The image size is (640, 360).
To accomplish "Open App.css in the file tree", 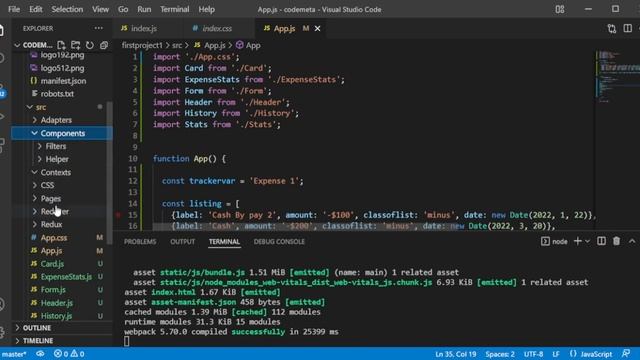I will tap(54, 238).
